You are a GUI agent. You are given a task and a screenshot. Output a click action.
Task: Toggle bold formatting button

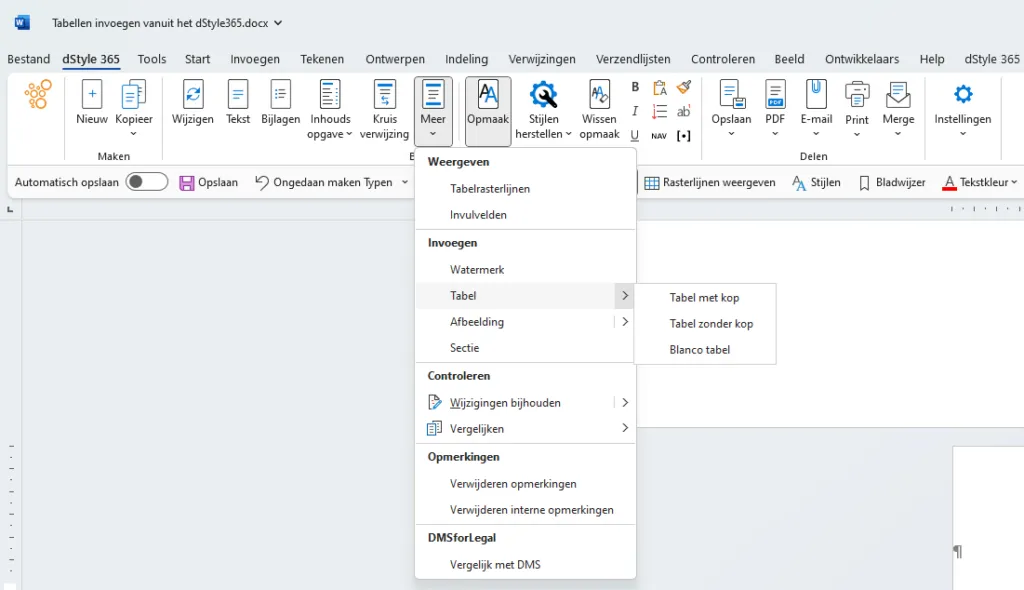click(x=635, y=88)
